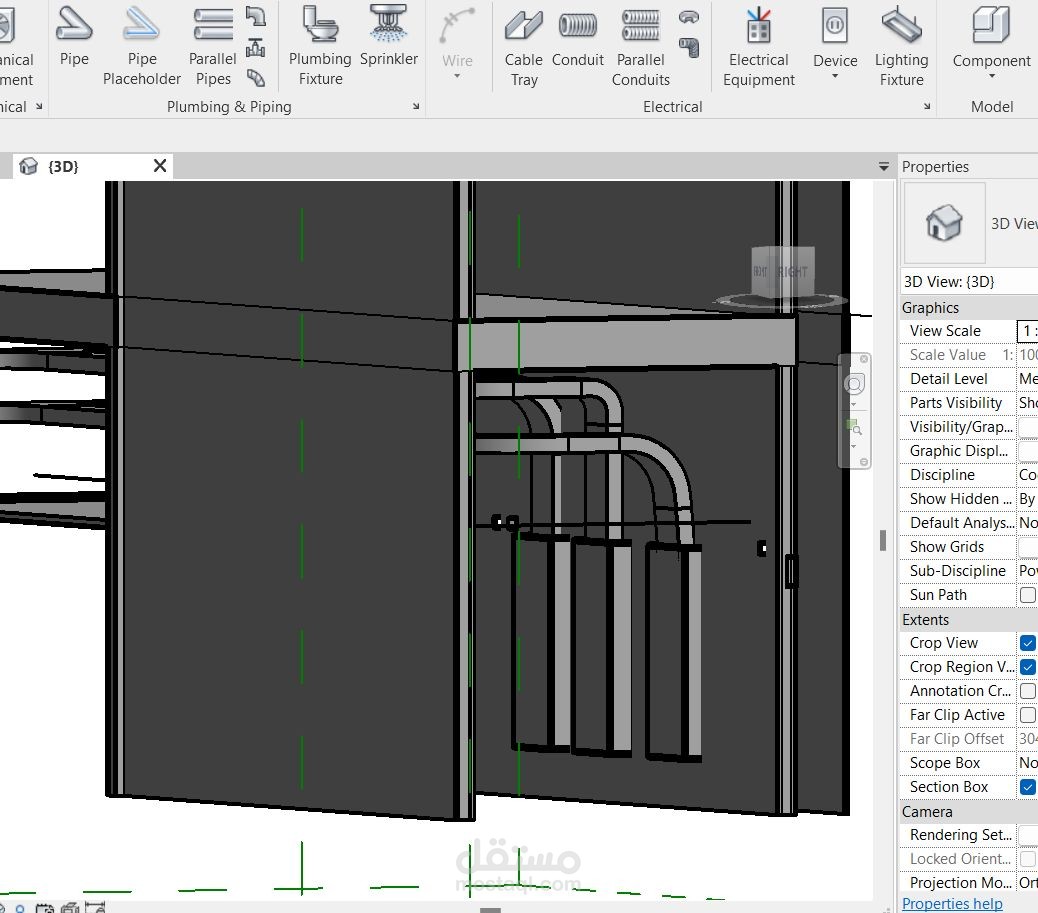Image resolution: width=1038 pixels, height=913 pixels.
Task: Click the Show Grids edit button
Action: pos(1027,547)
